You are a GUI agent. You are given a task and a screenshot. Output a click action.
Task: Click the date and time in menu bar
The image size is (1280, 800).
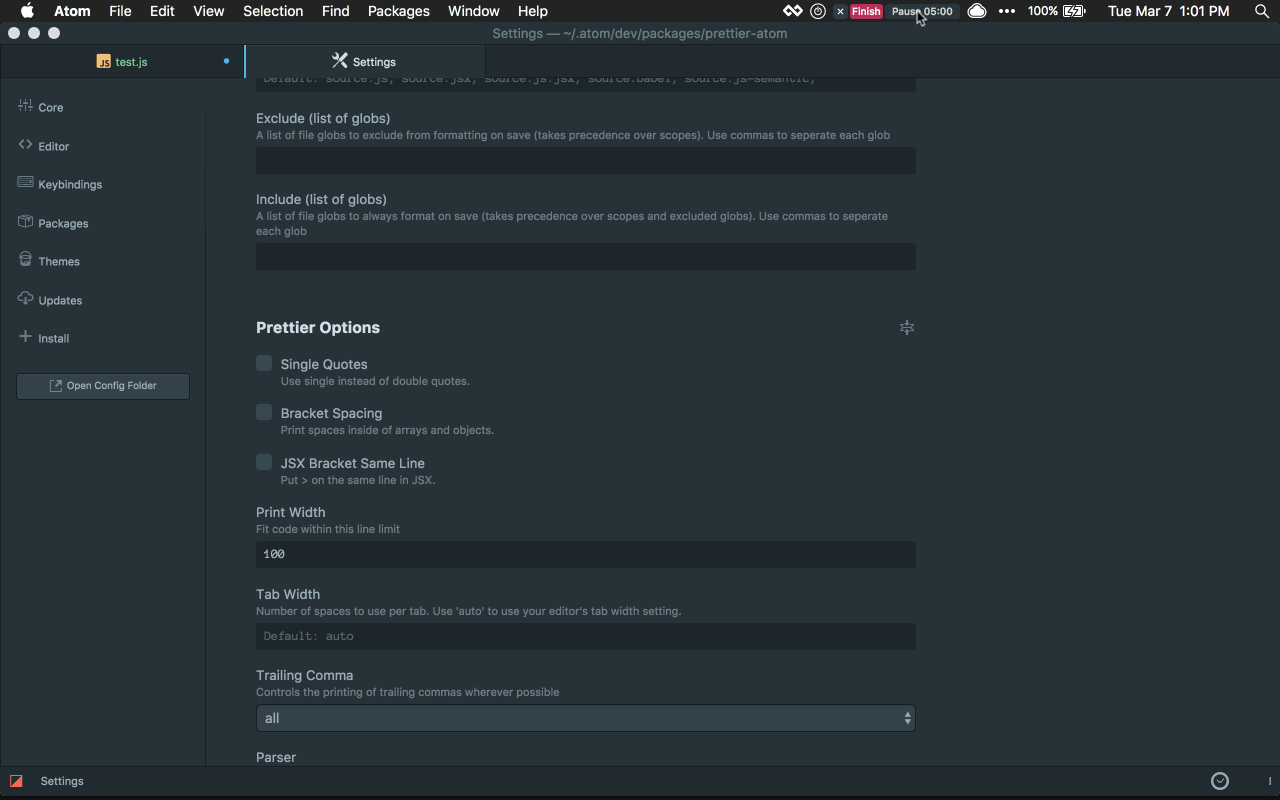click(x=1169, y=11)
